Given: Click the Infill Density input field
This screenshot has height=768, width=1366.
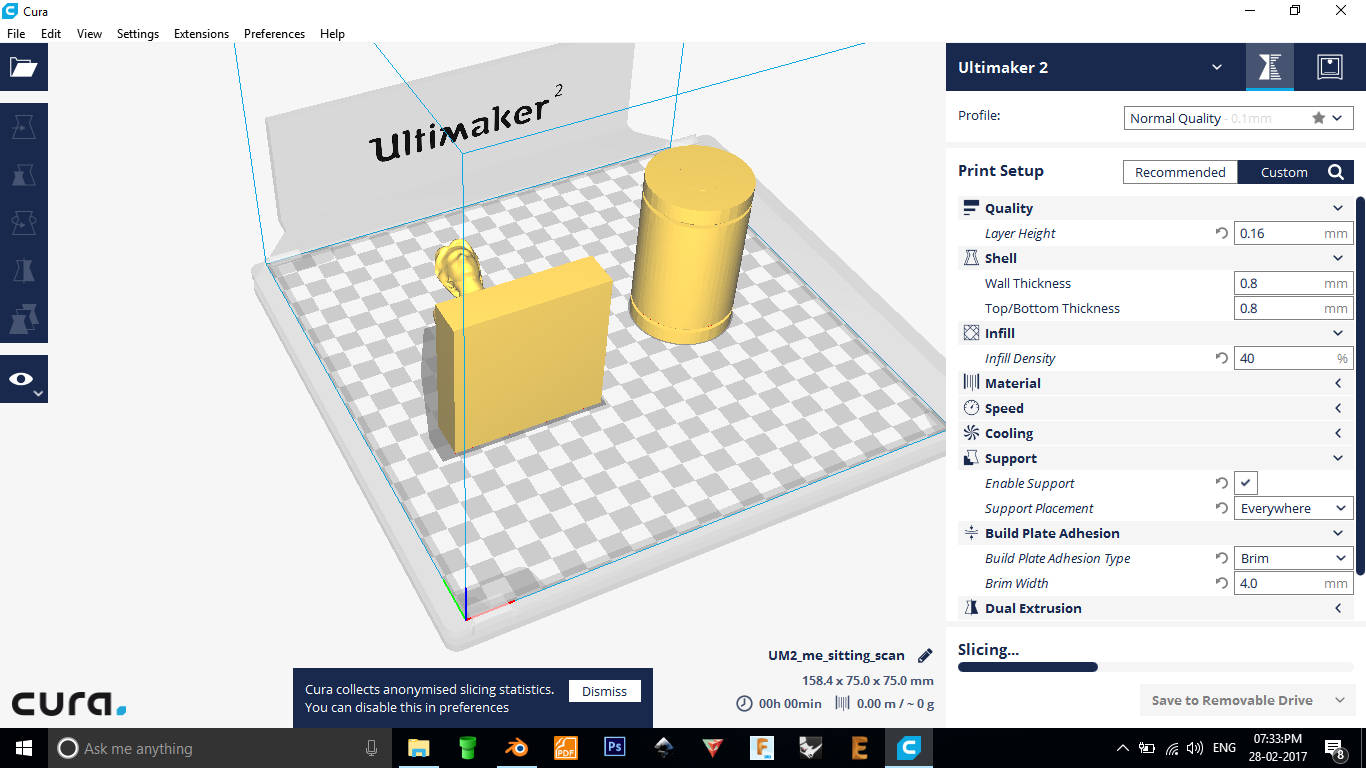Looking at the screenshot, I should [x=1293, y=358].
